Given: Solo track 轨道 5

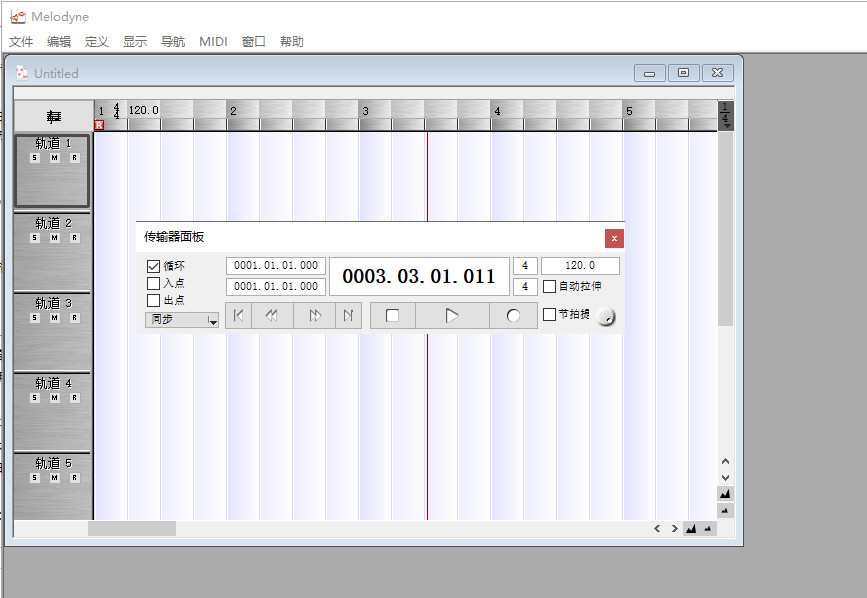Looking at the screenshot, I should click(35, 478).
